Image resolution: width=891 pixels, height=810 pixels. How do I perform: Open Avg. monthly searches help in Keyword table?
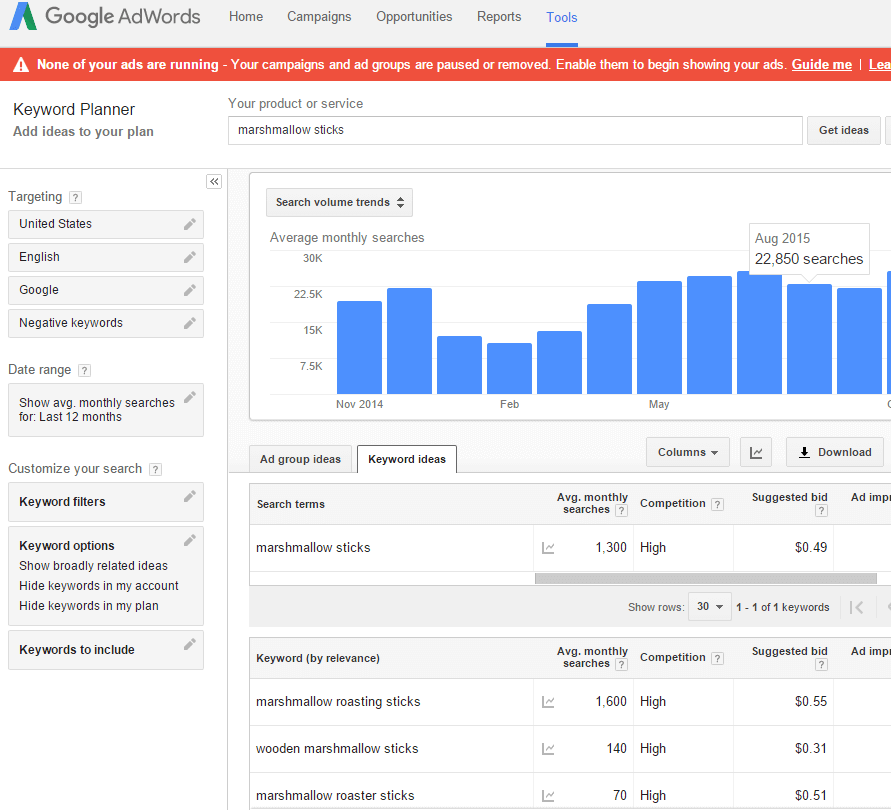tap(622, 664)
